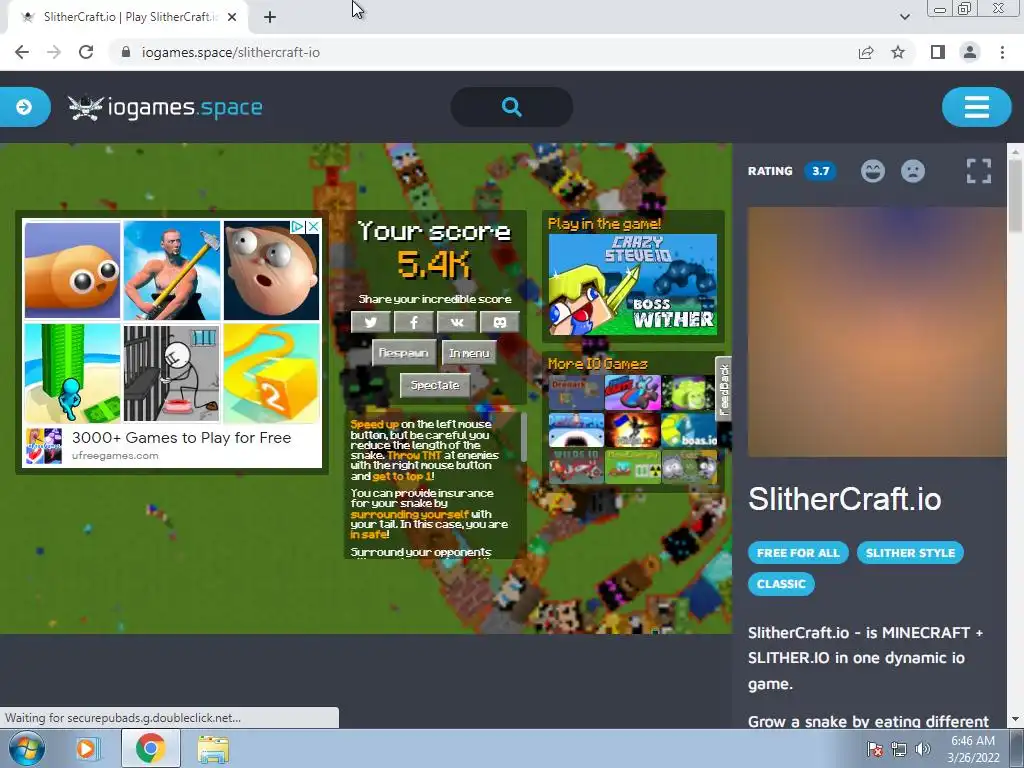Open the AdChoices info icon
The width and height of the screenshot is (1024, 768).
point(298,227)
